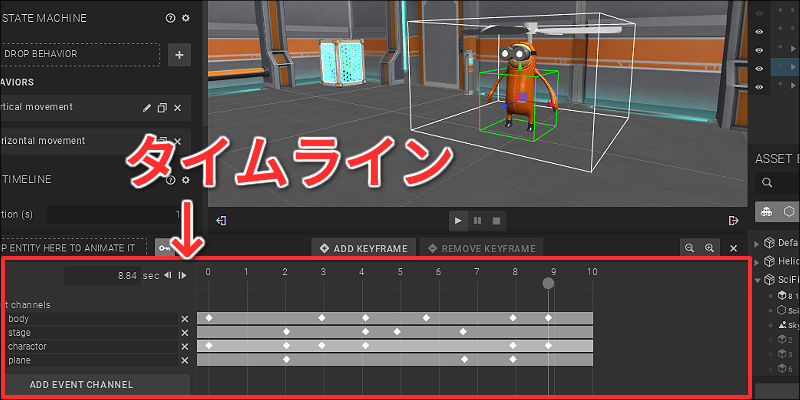Select the body keyframe at 3 seconds

point(321,318)
